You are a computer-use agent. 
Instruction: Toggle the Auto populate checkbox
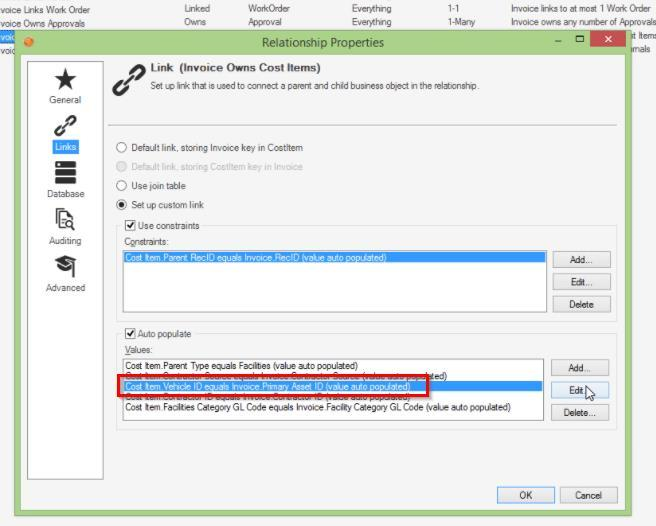click(x=130, y=334)
